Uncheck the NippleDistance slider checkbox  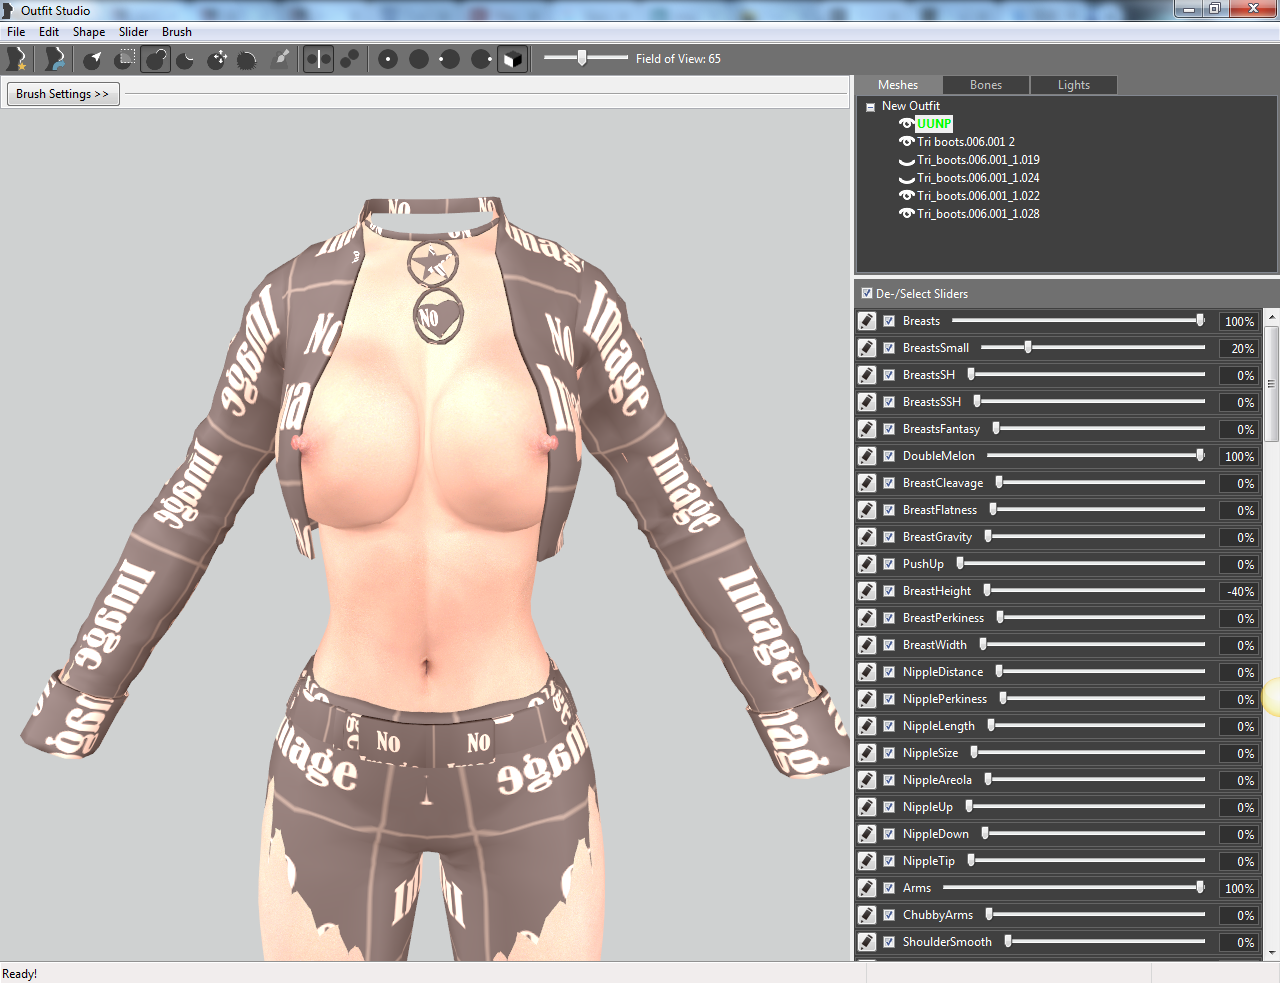pyautogui.click(x=889, y=672)
